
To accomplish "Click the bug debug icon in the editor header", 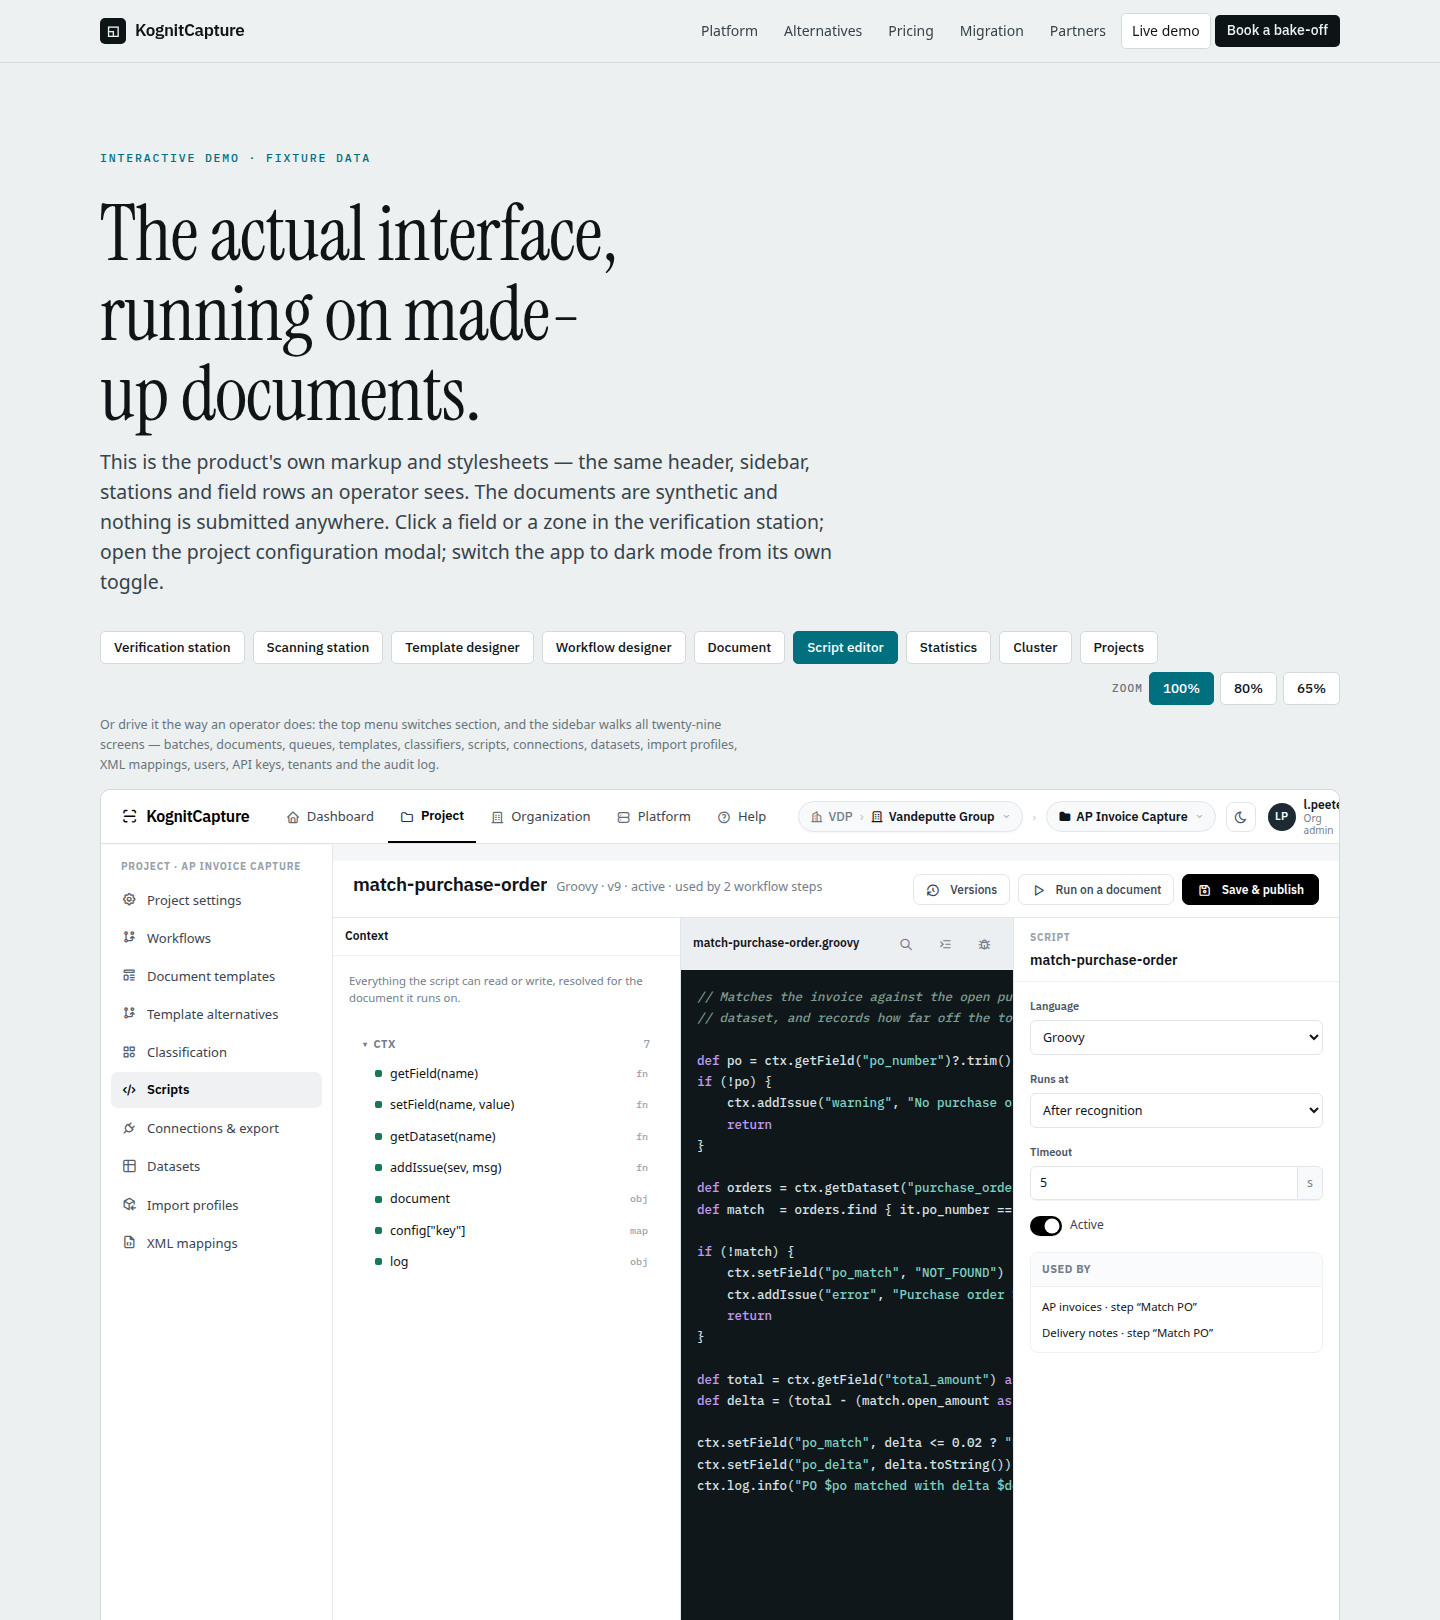I will [984, 944].
